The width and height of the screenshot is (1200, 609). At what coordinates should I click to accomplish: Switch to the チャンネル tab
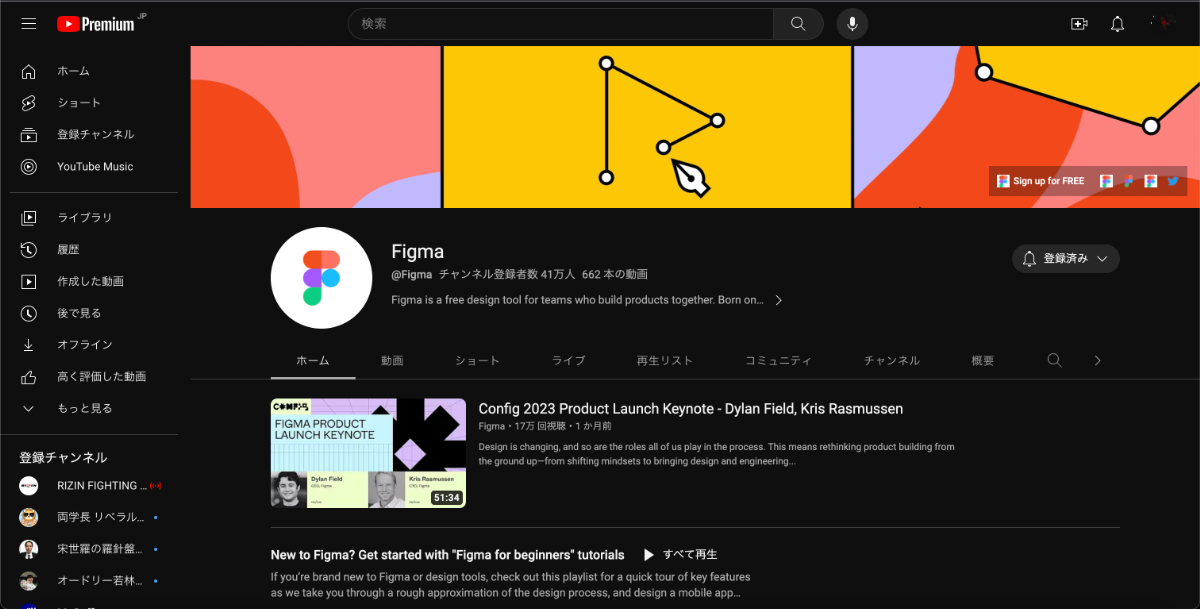892,360
